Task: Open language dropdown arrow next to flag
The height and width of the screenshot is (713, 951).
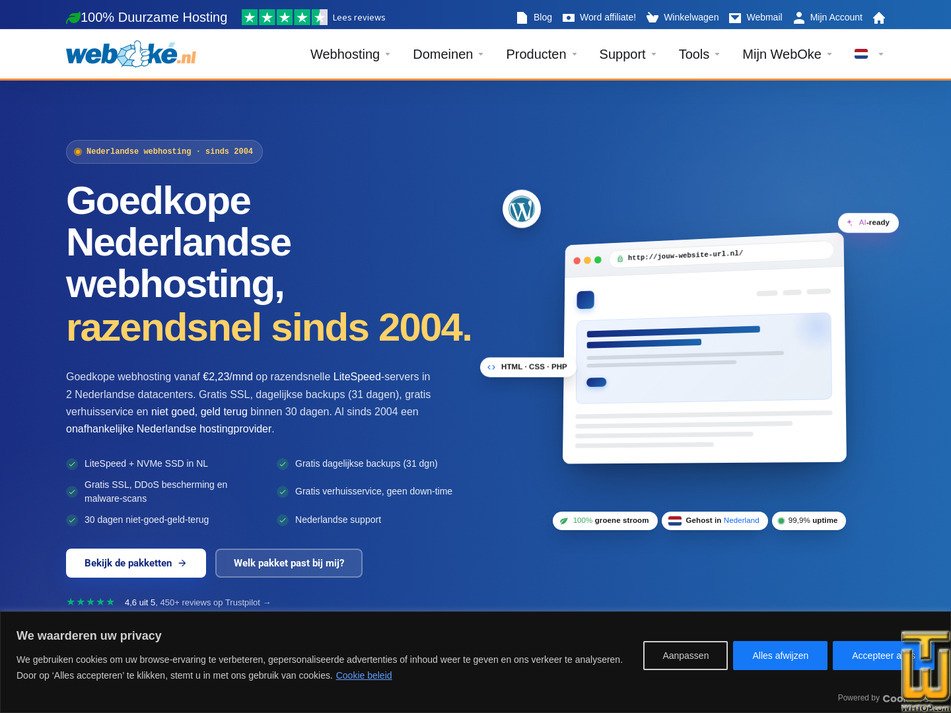Action: point(881,54)
